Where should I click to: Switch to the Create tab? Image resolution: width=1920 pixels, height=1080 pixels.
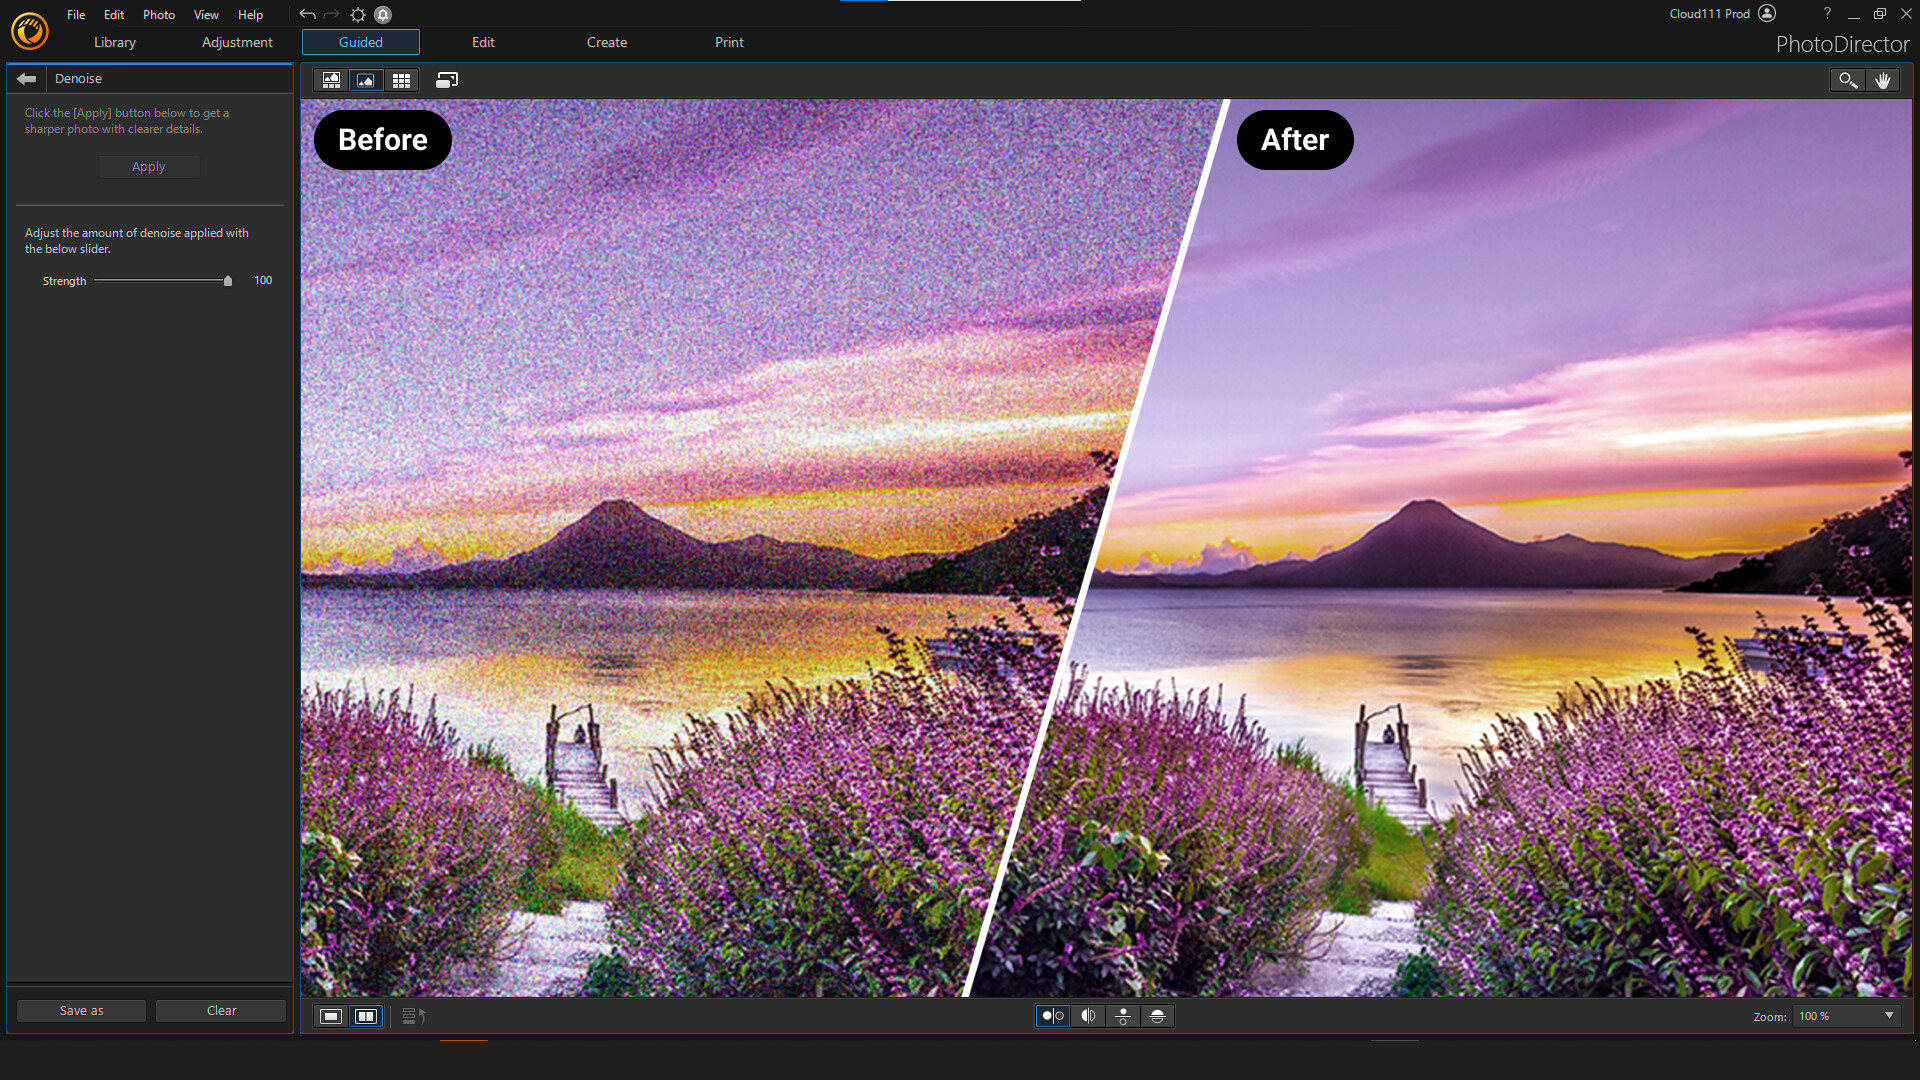[x=607, y=42]
